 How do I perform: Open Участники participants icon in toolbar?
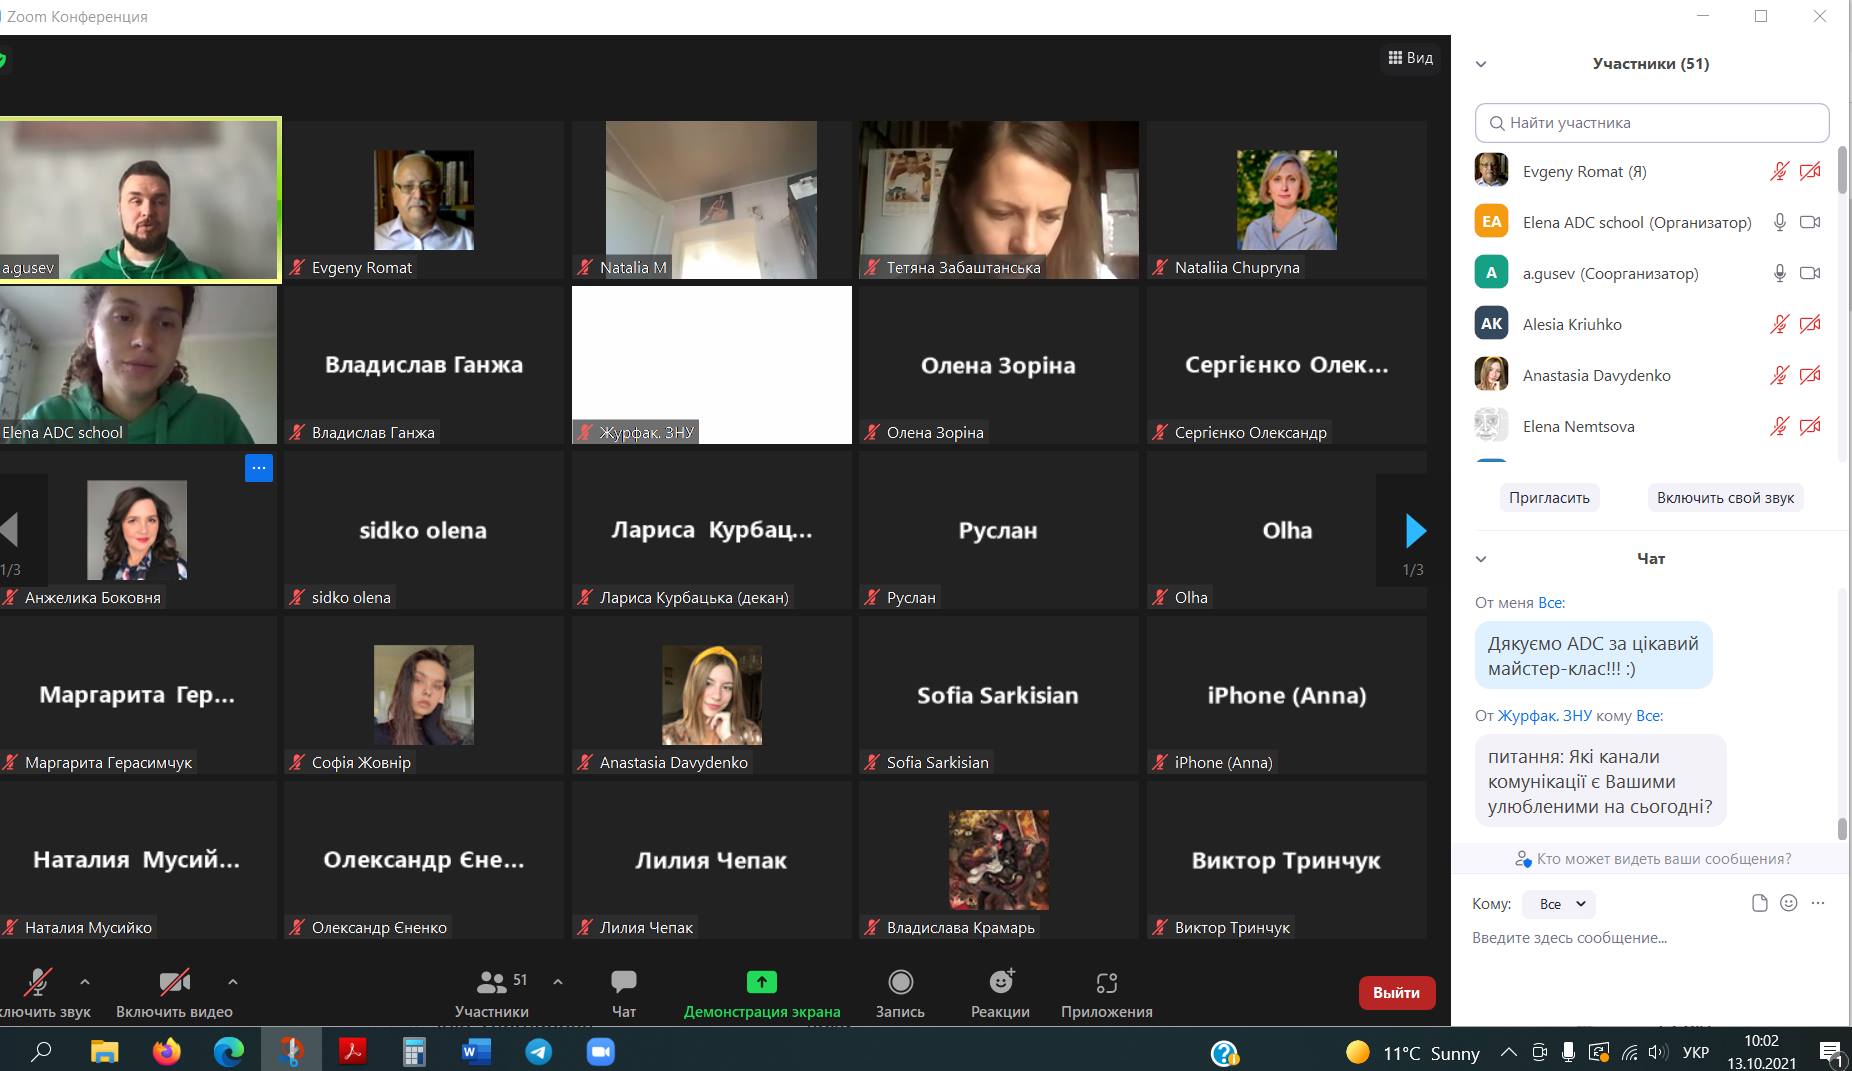coord(491,983)
